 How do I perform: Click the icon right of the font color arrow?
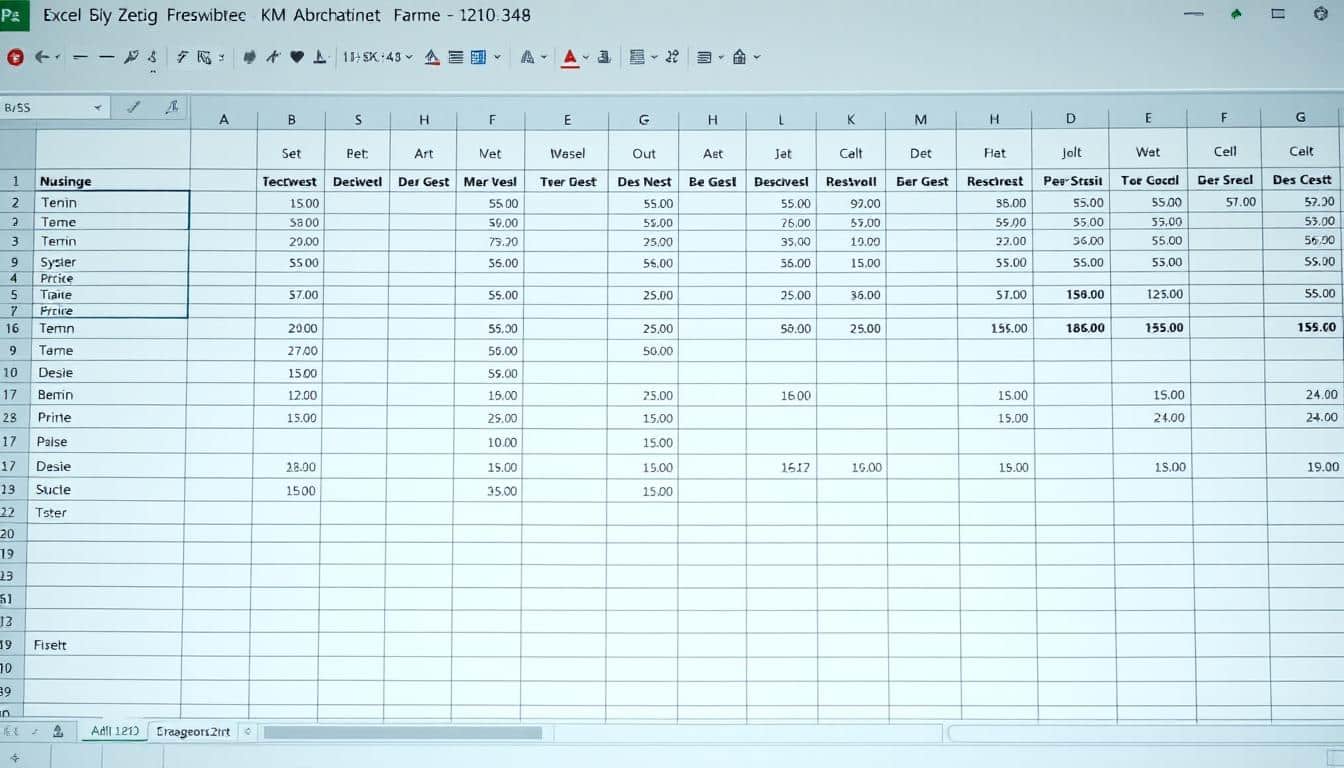click(604, 57)
